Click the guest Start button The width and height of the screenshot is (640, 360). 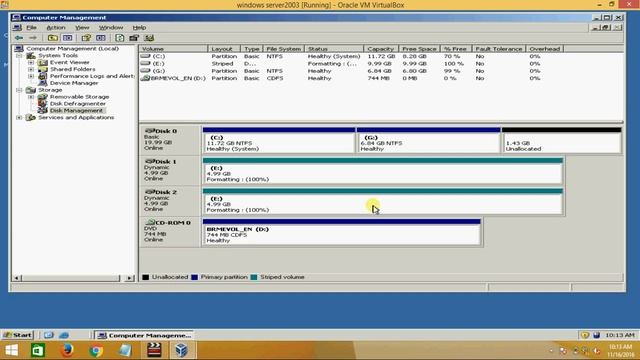click(18, 335)
